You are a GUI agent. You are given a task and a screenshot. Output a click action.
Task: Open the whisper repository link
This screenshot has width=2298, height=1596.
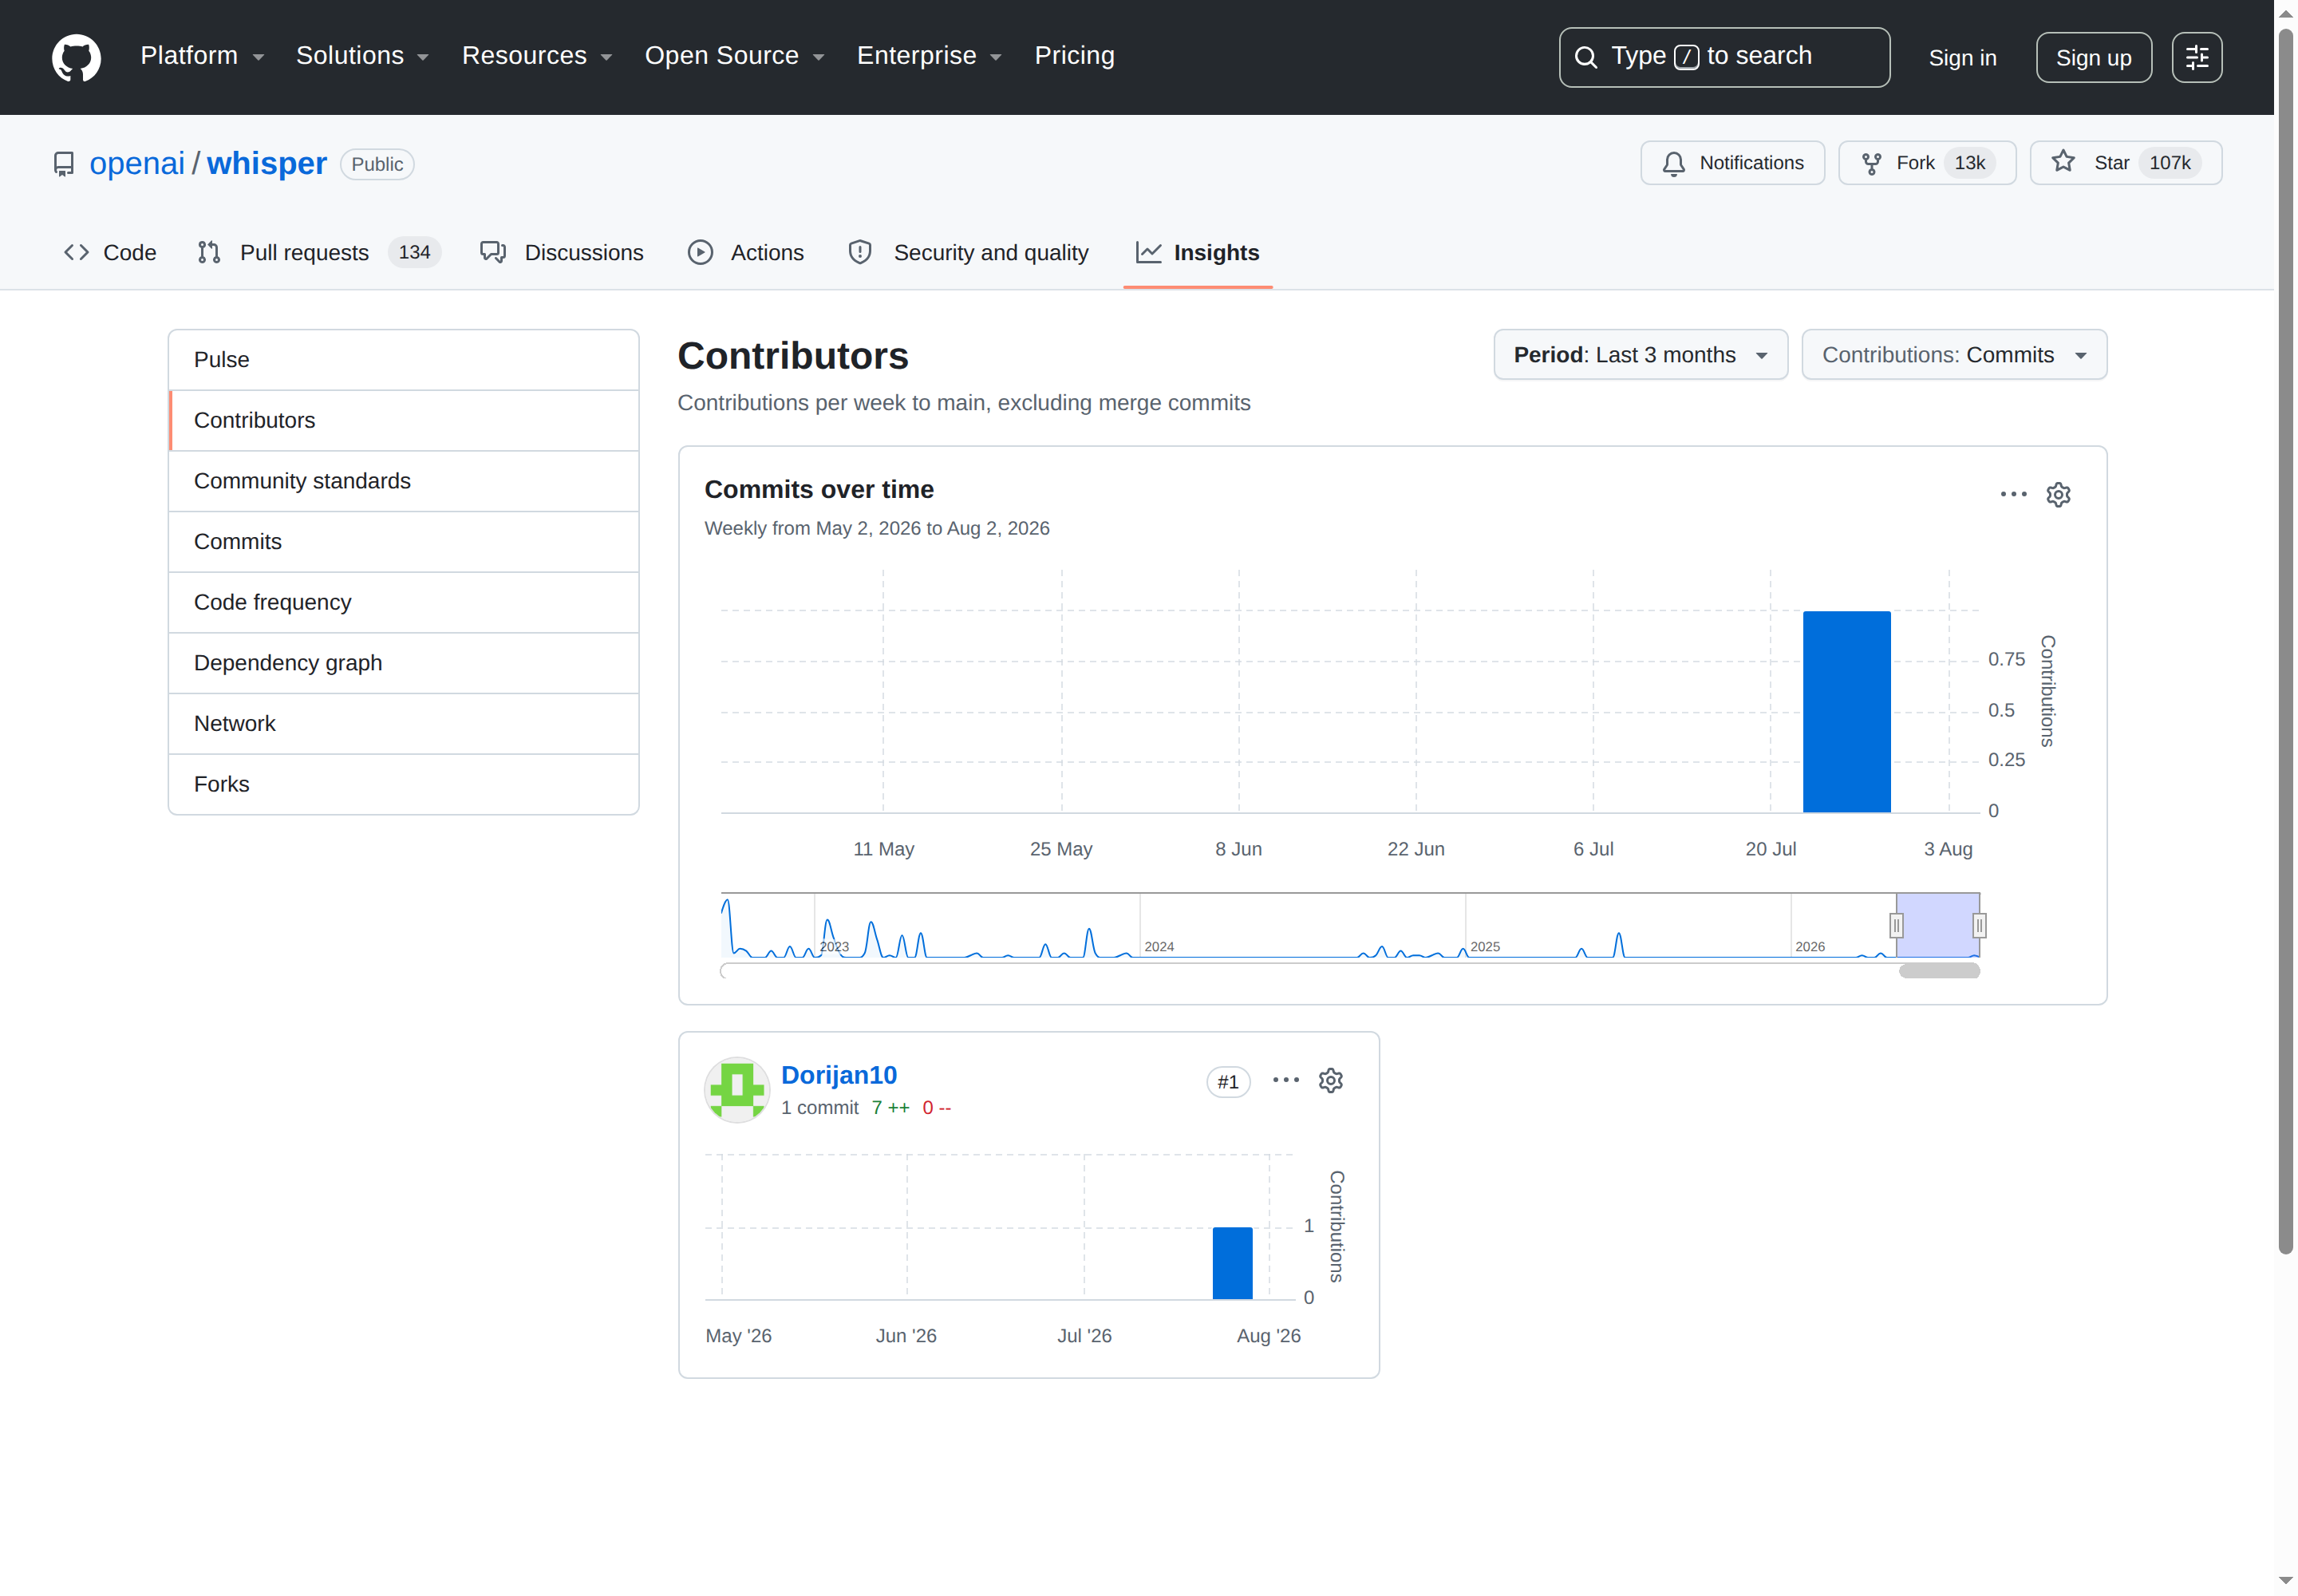click(x=266, y=163)
